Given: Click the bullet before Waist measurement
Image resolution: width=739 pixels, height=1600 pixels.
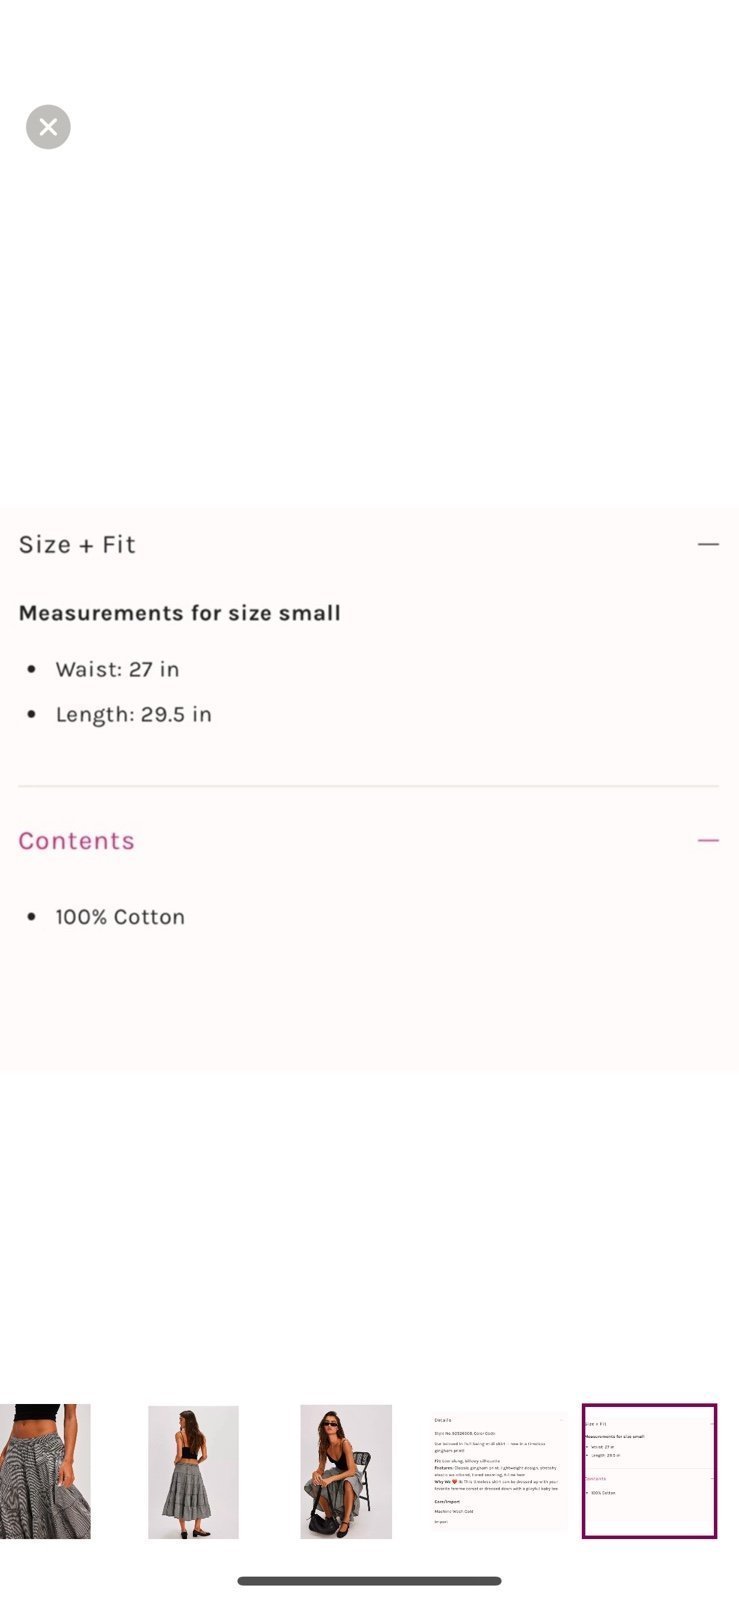Looking at the screenshot, I should [32, 669].
